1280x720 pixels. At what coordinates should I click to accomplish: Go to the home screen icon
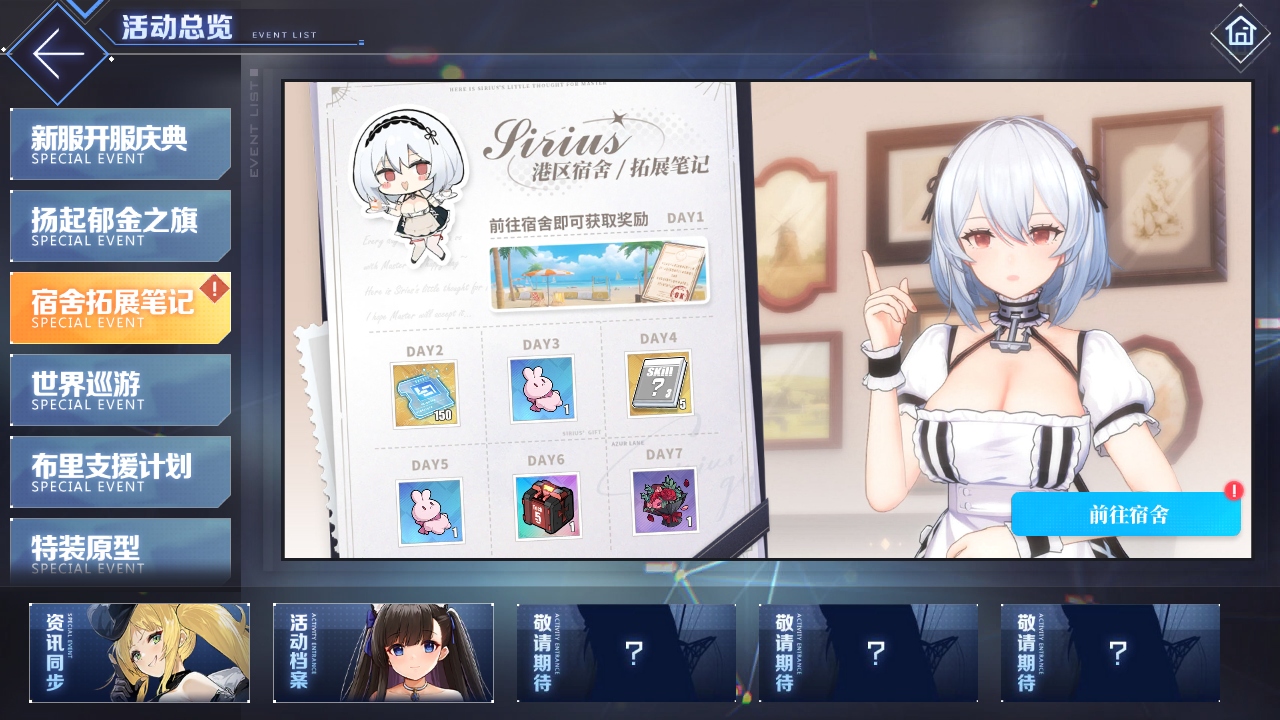[1240, 32]
